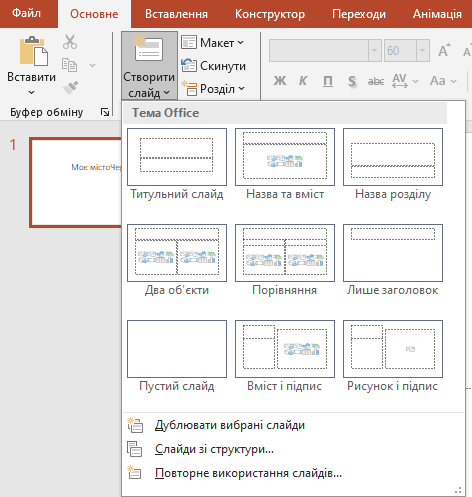The height and width of the screenshot is (497, 472).
Task: Click the Copy icon in clipboard group
Action: [x=69, y=65]
